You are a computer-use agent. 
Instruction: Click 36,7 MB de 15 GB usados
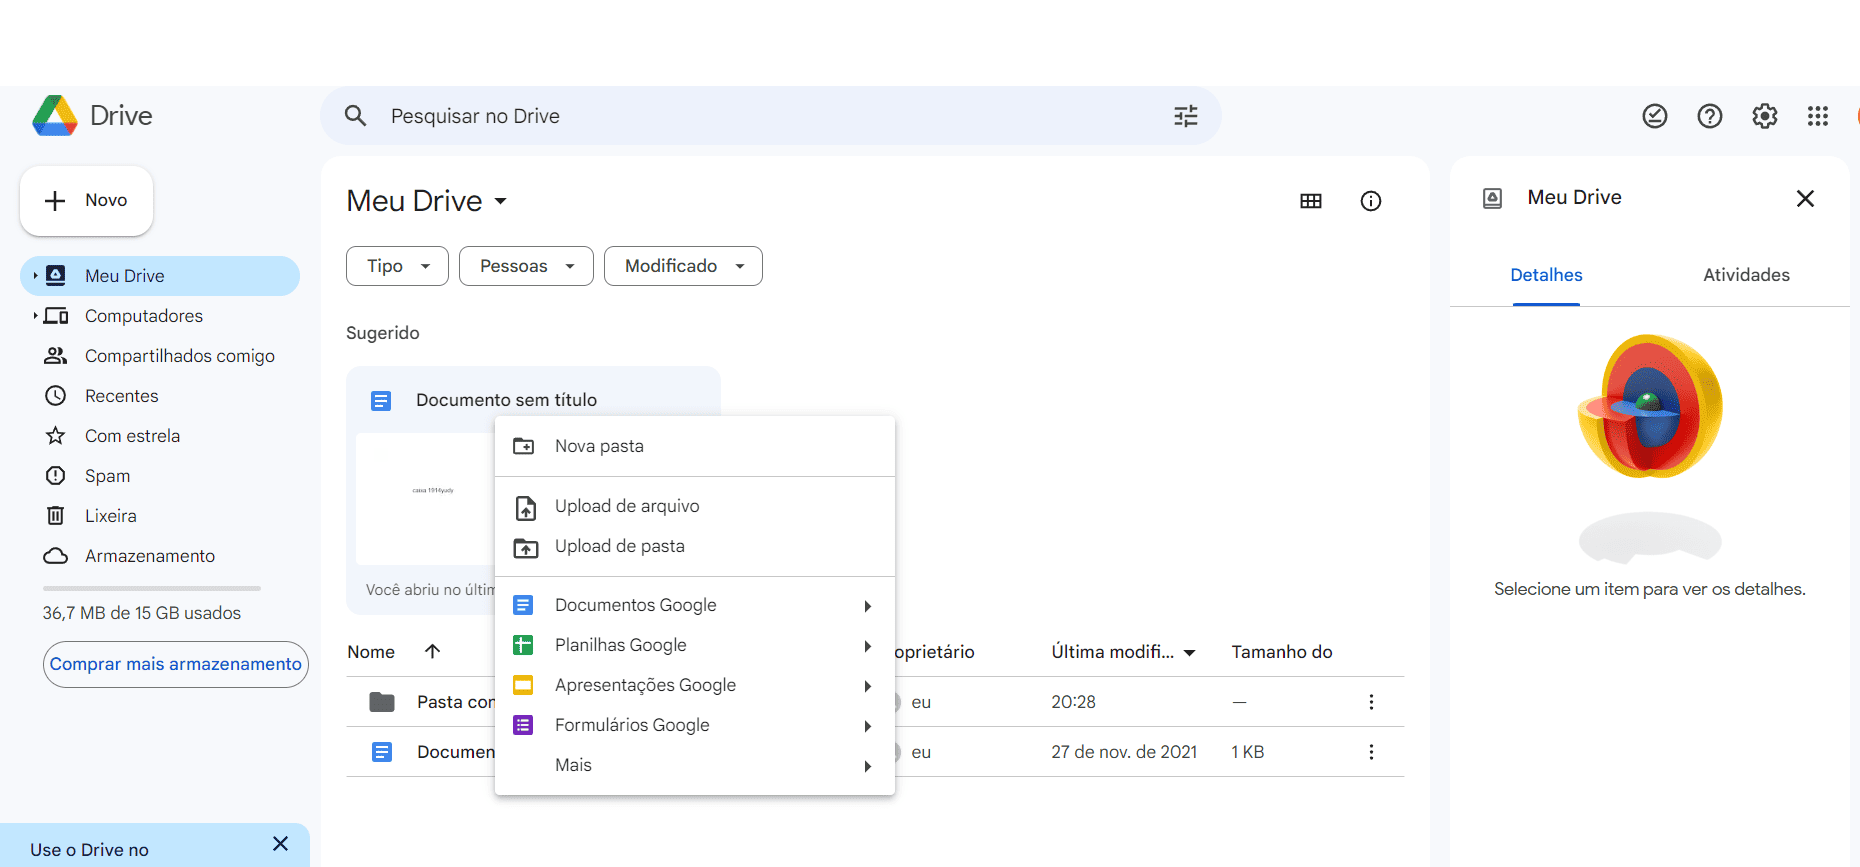click(x=142, y=613)
